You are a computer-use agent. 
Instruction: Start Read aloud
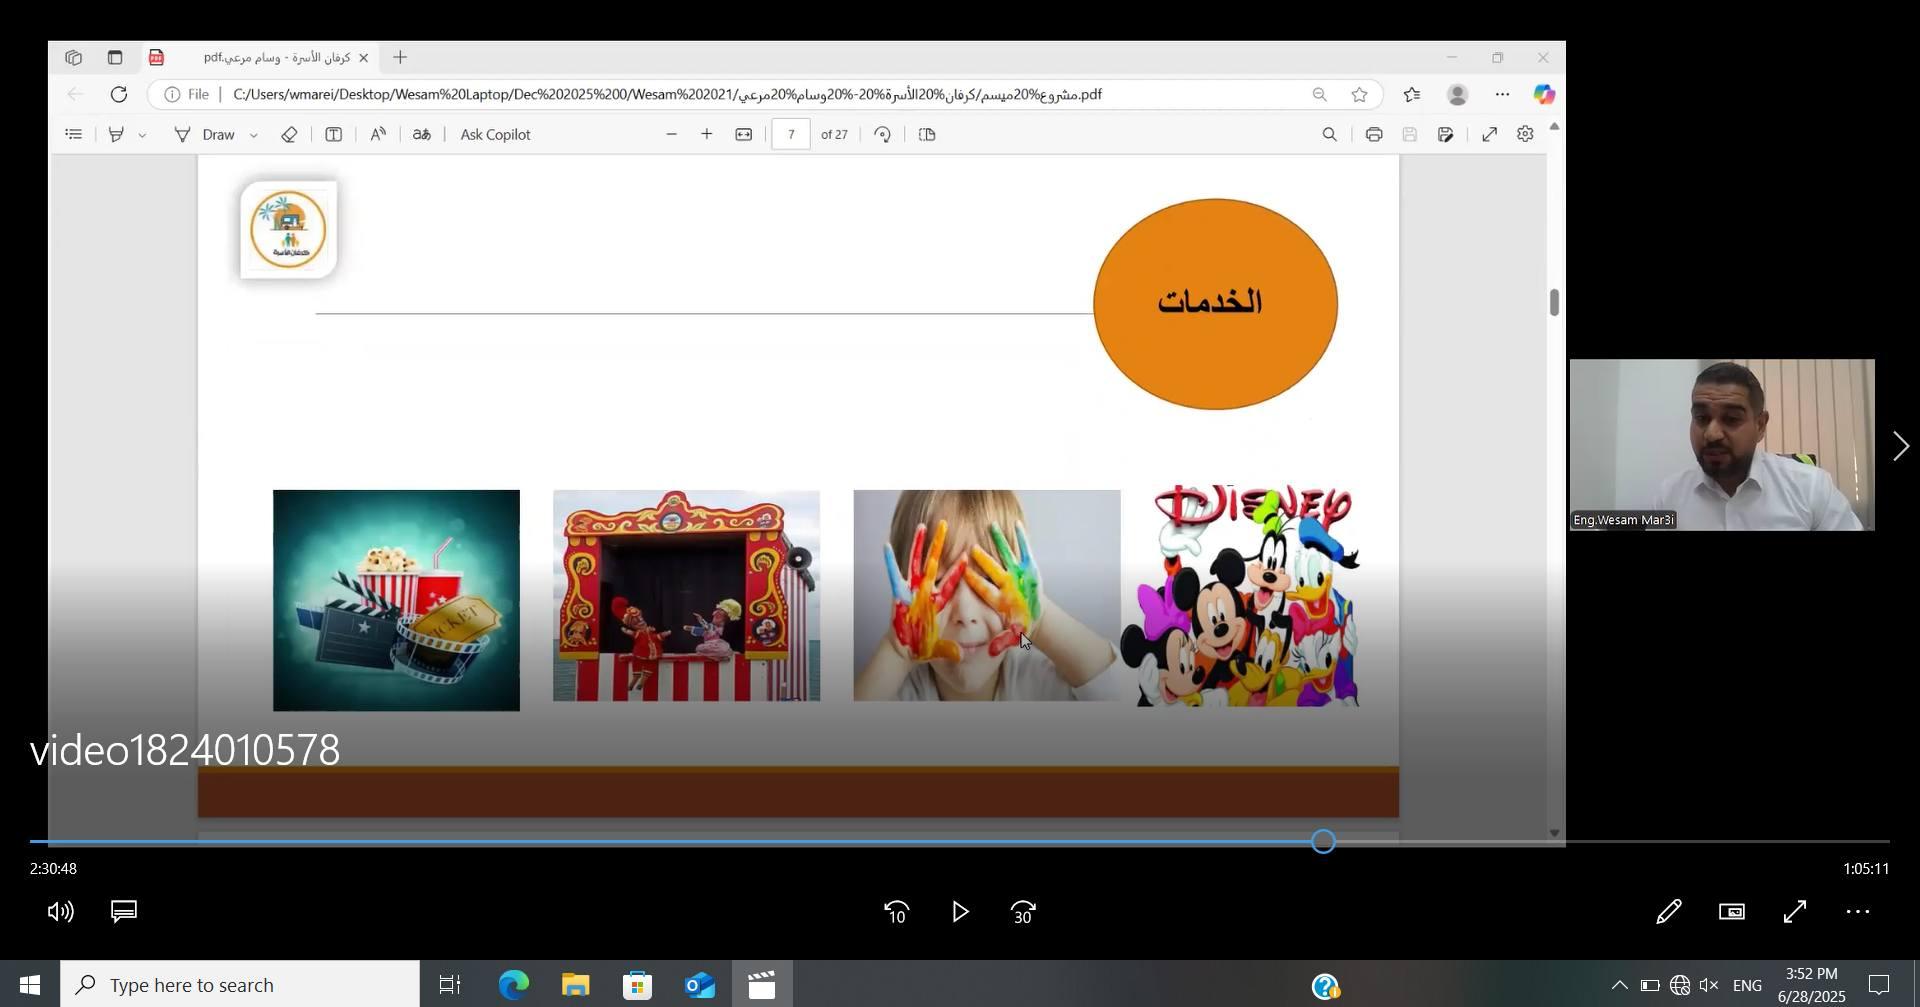378,134
